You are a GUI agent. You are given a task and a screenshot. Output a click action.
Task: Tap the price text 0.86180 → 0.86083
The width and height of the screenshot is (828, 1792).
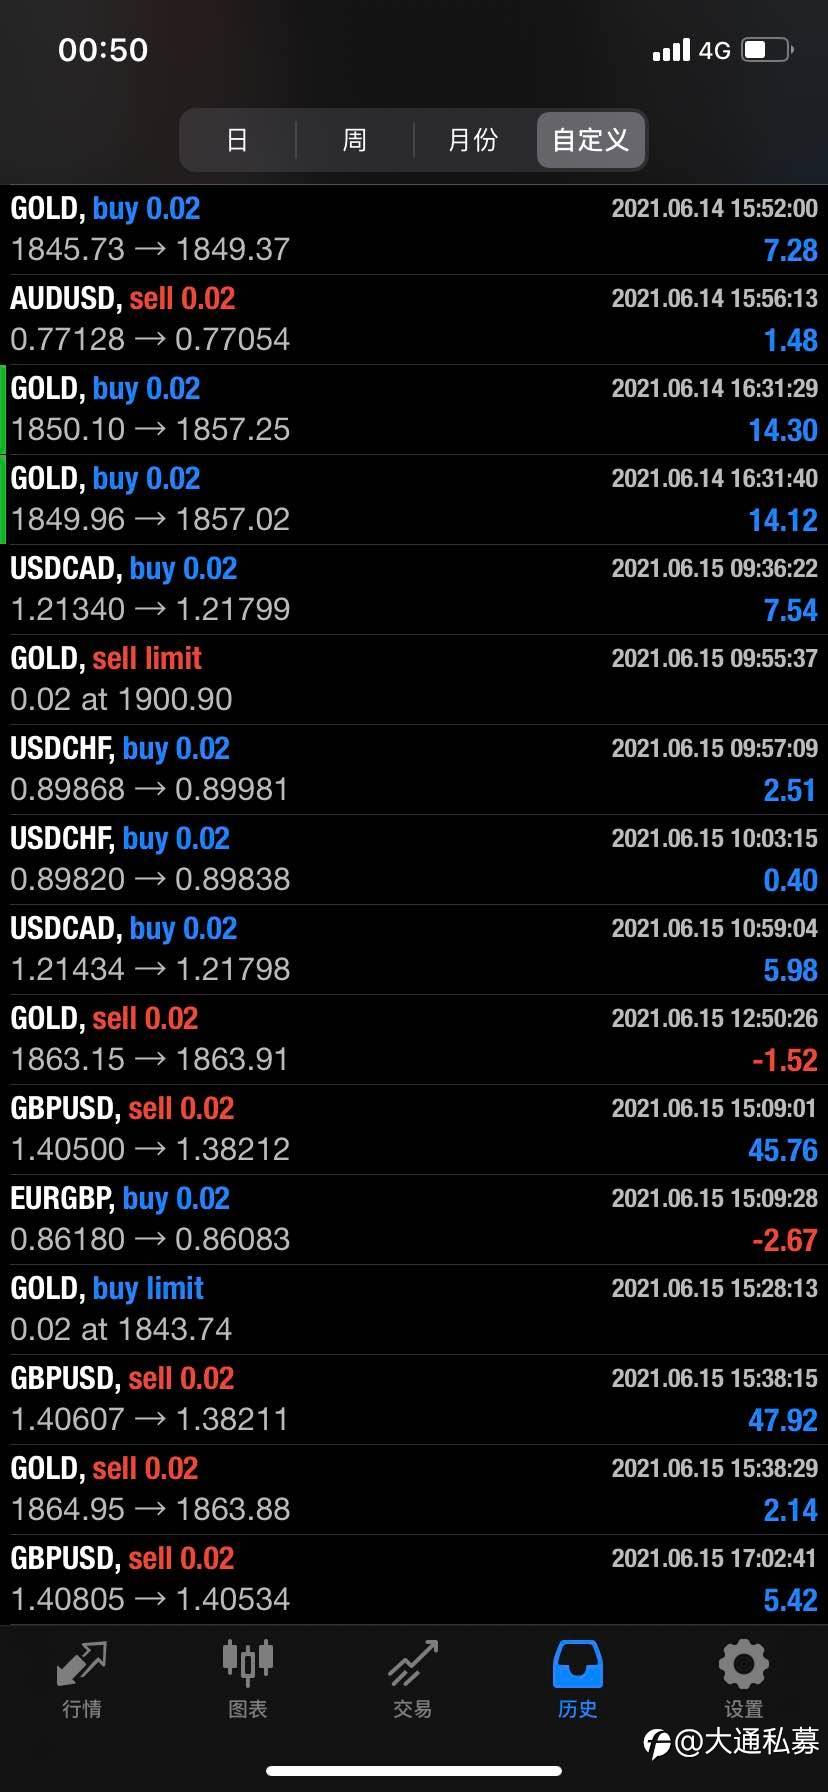point(150,1239)
